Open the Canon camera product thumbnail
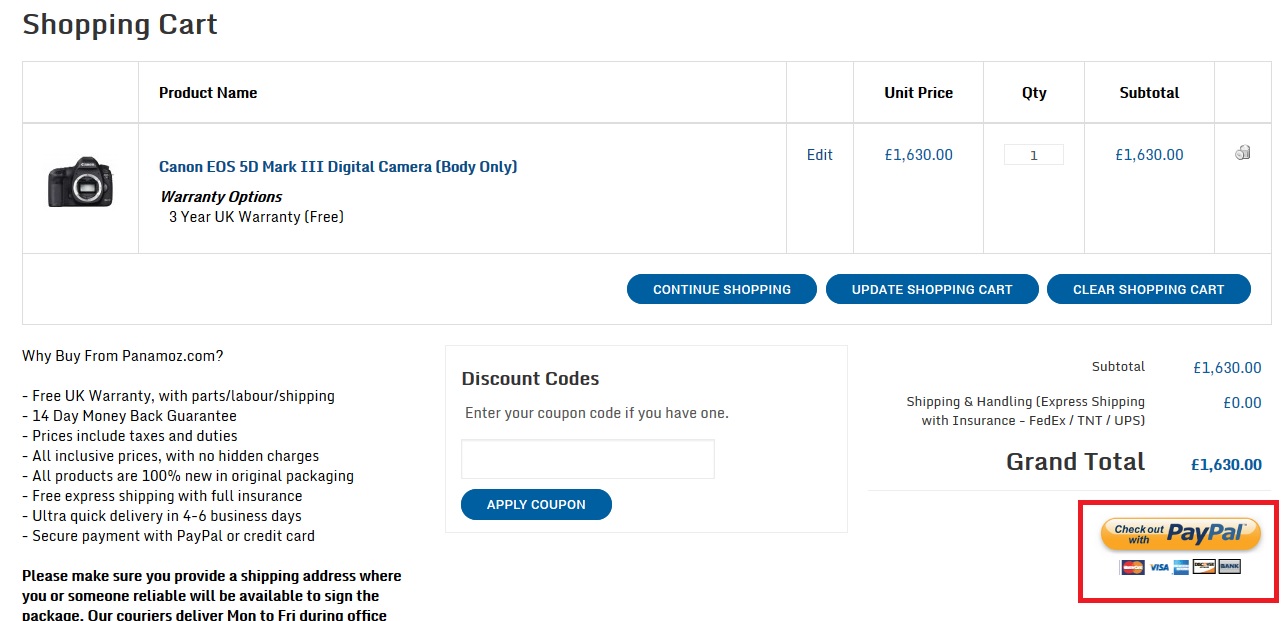Viewport: 1283px width, 621px height. point(80,181)
